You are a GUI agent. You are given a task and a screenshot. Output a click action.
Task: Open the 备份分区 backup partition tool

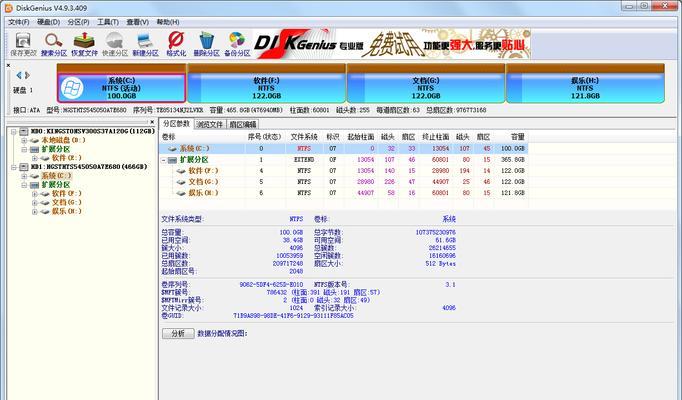click(237, 44)
